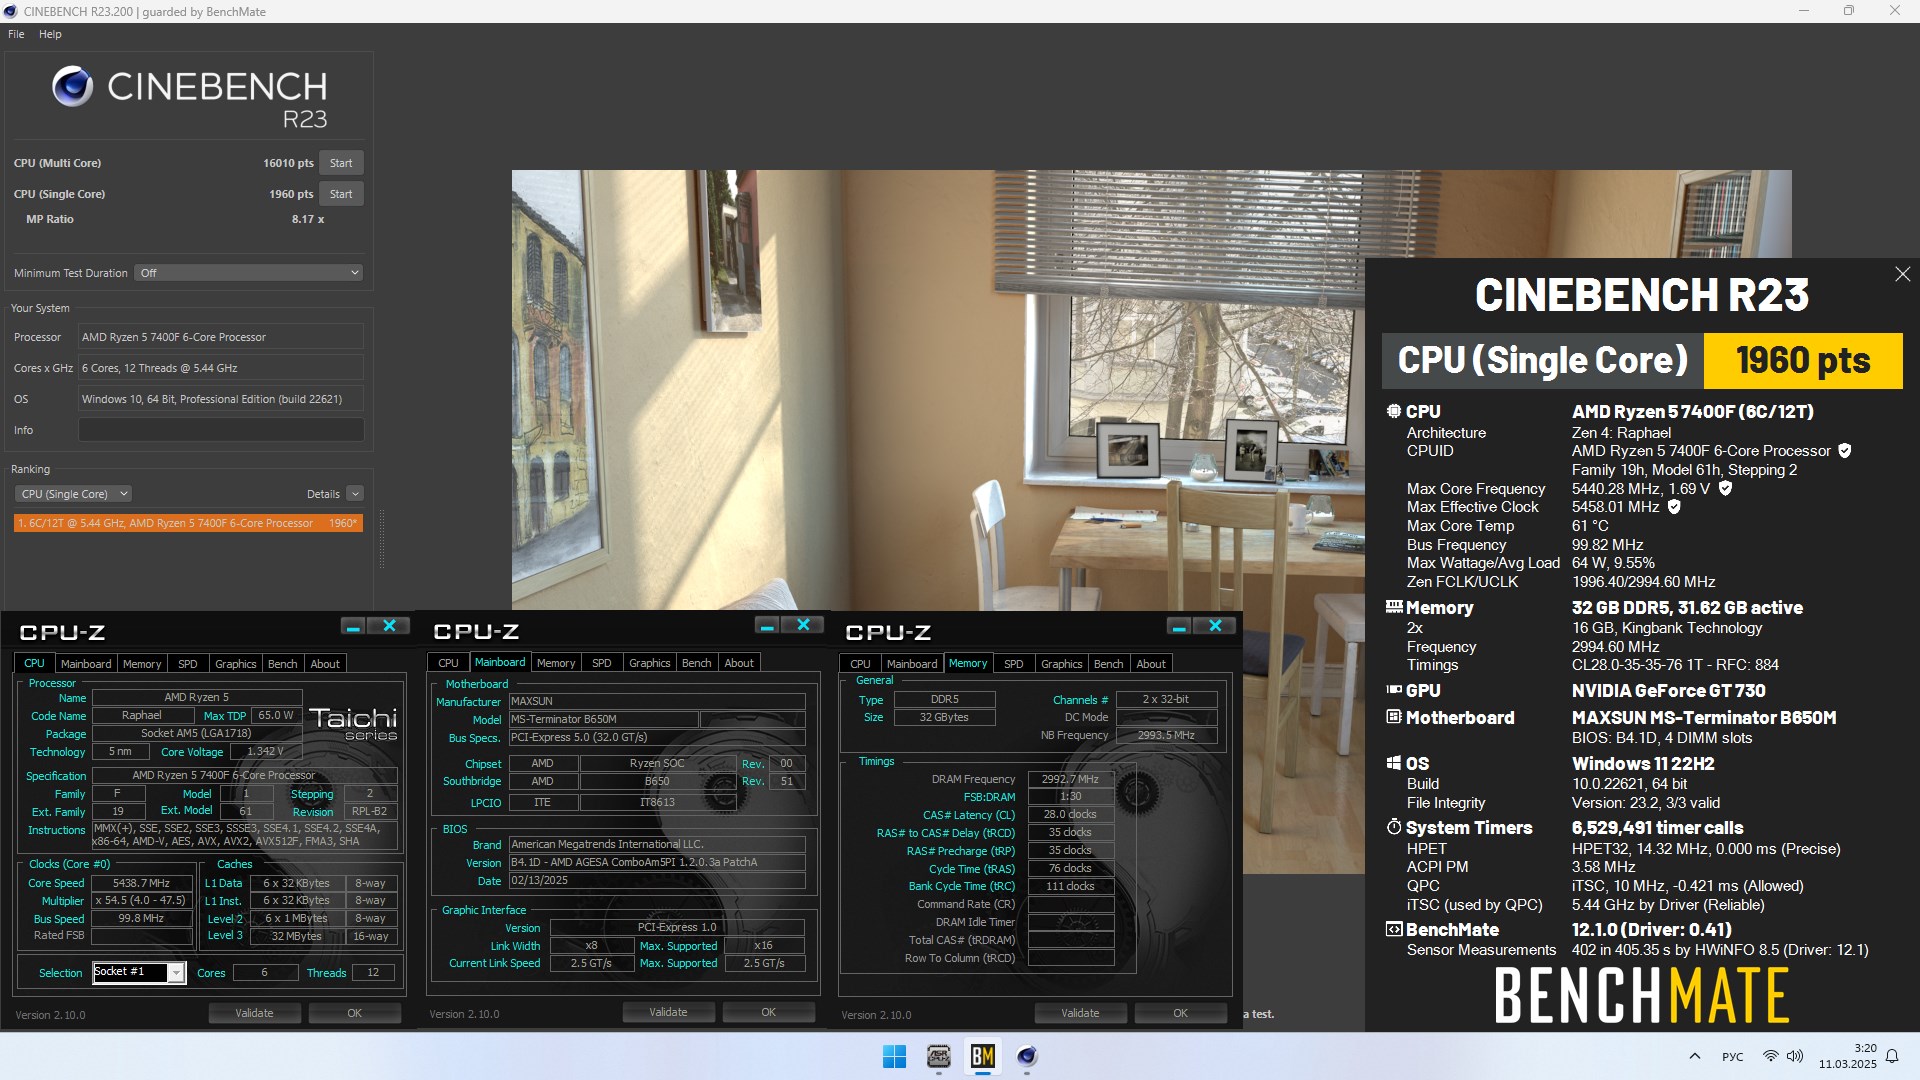Open volume tray icon
The image size is (1920, 1080).
point(1795,1056)
